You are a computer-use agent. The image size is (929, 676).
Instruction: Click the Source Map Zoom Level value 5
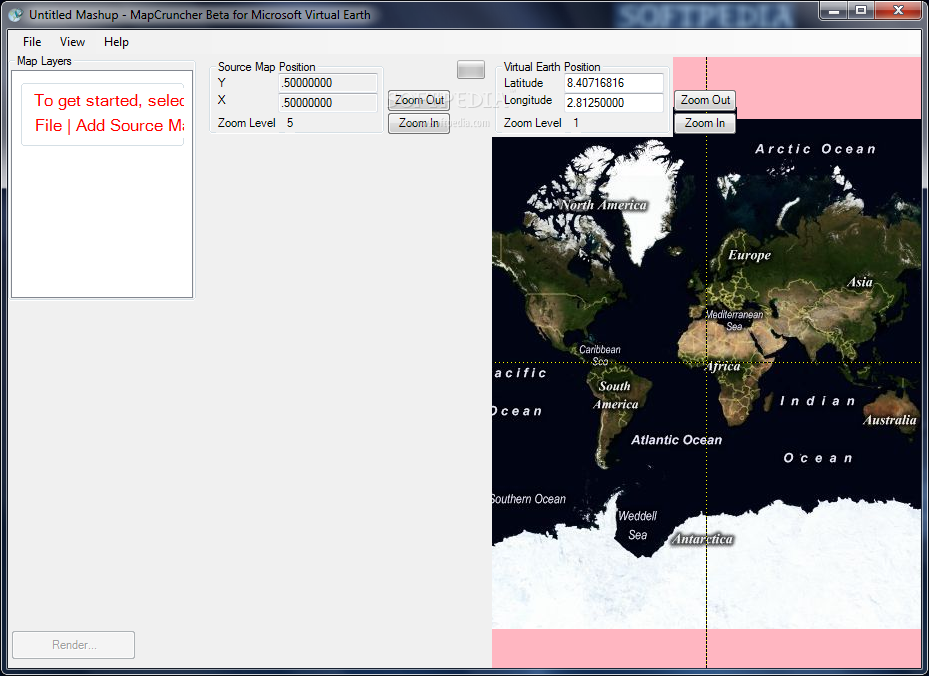tap(290, 123)
